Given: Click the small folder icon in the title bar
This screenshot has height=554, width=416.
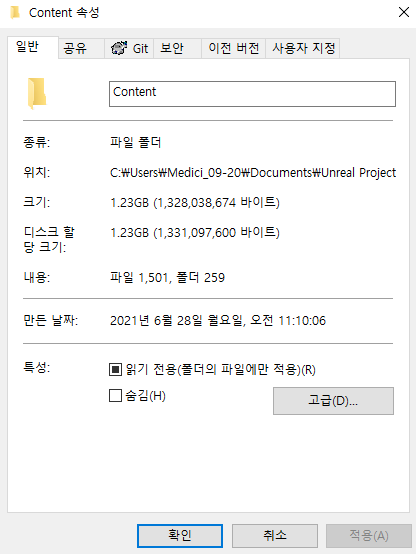Looking at the screenshot, I should [15, 13].
